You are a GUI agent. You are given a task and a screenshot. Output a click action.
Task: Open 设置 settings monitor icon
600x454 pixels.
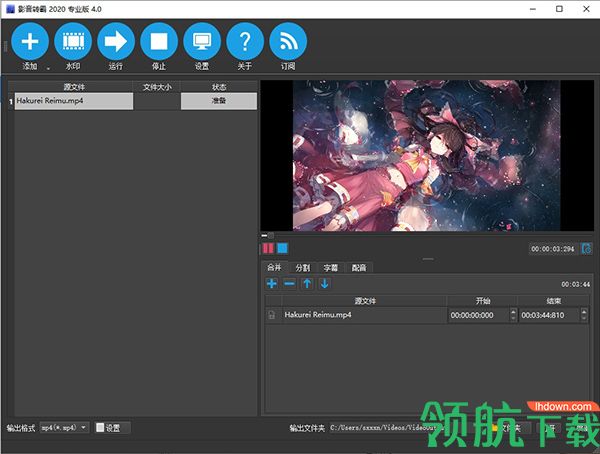coord(202,41)
